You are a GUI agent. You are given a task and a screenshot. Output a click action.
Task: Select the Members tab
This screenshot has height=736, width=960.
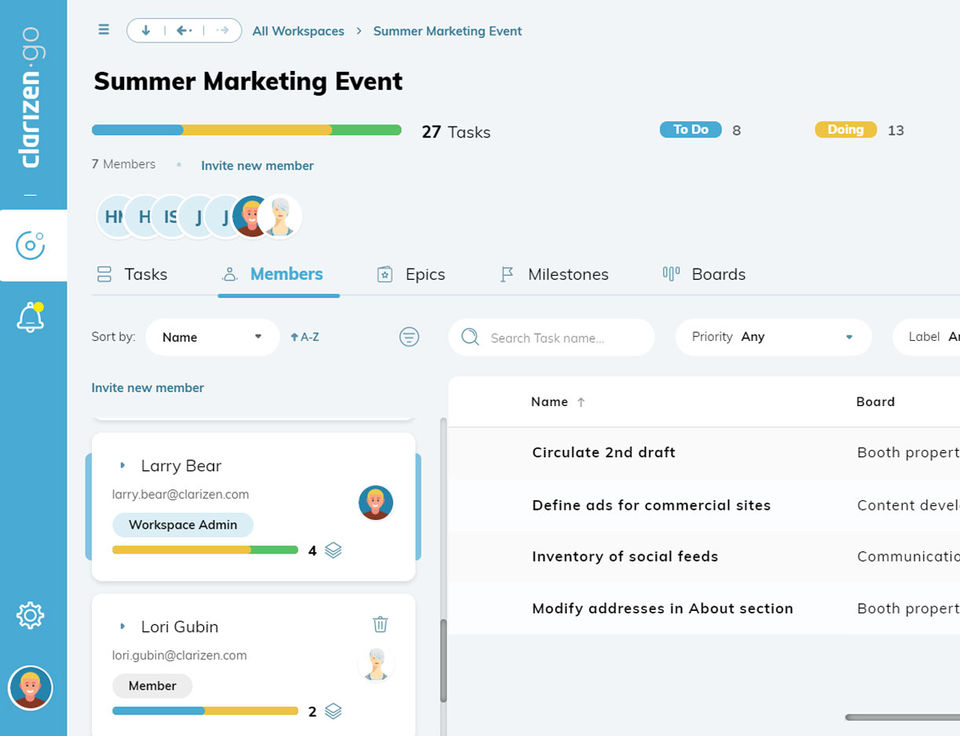point(272,274)
